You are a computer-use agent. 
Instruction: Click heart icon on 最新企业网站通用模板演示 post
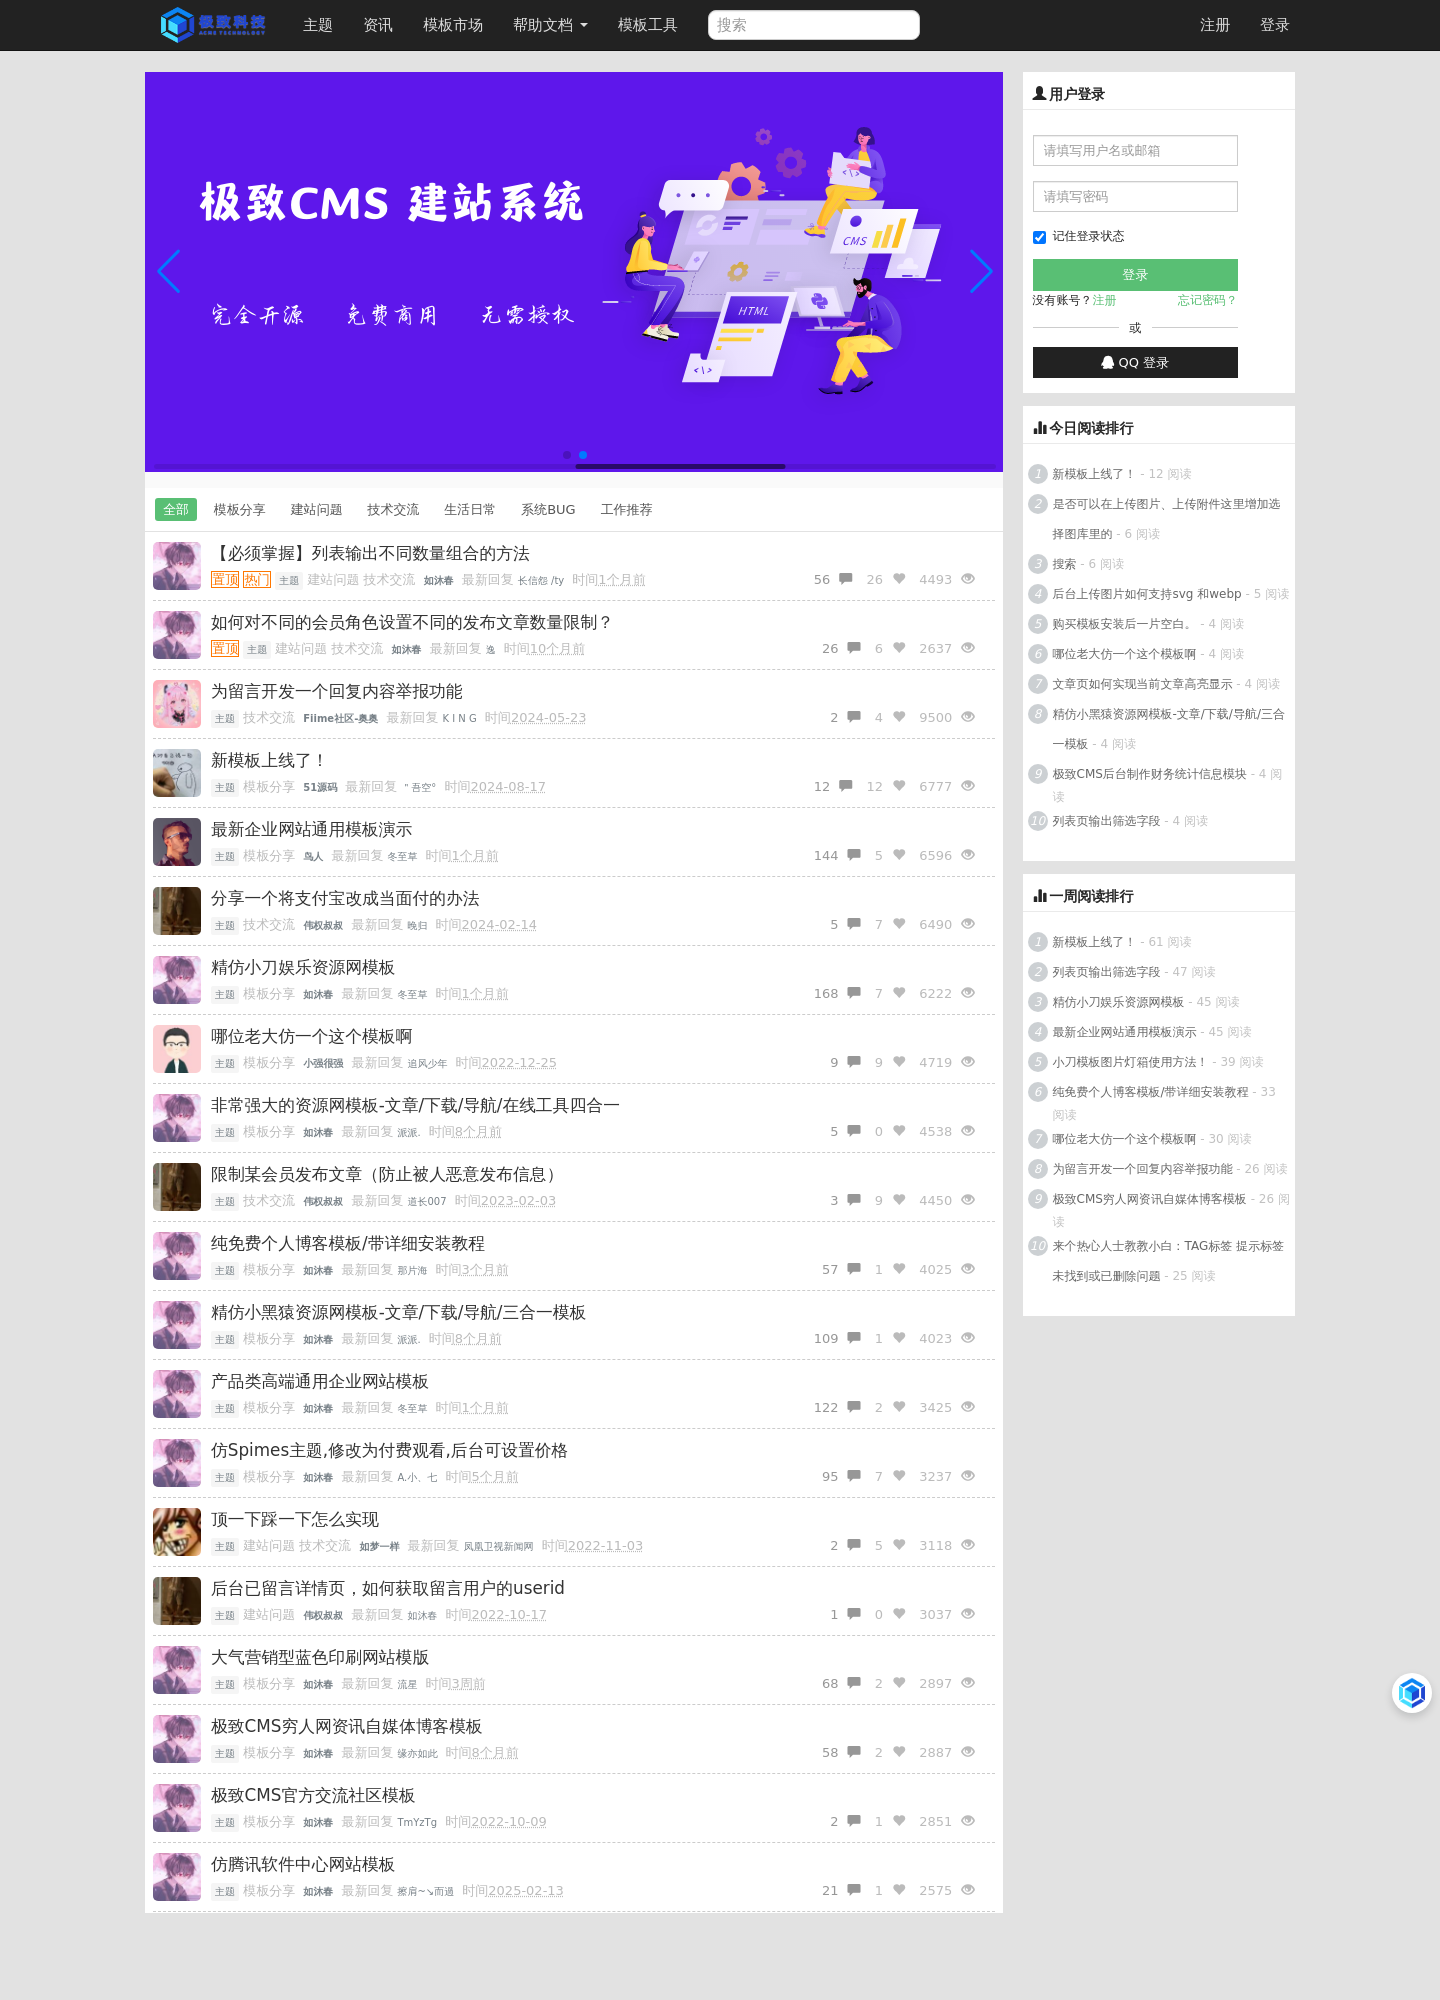click(899, 855)
